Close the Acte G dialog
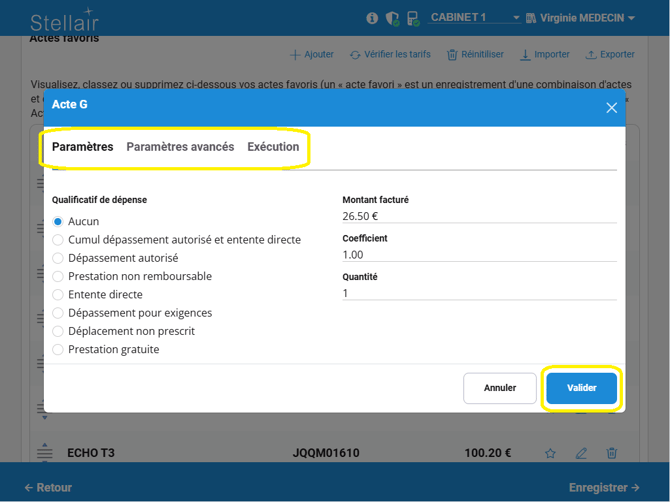Image resolution: width=670 pixels, height=502 pixels. coord(611,107)
